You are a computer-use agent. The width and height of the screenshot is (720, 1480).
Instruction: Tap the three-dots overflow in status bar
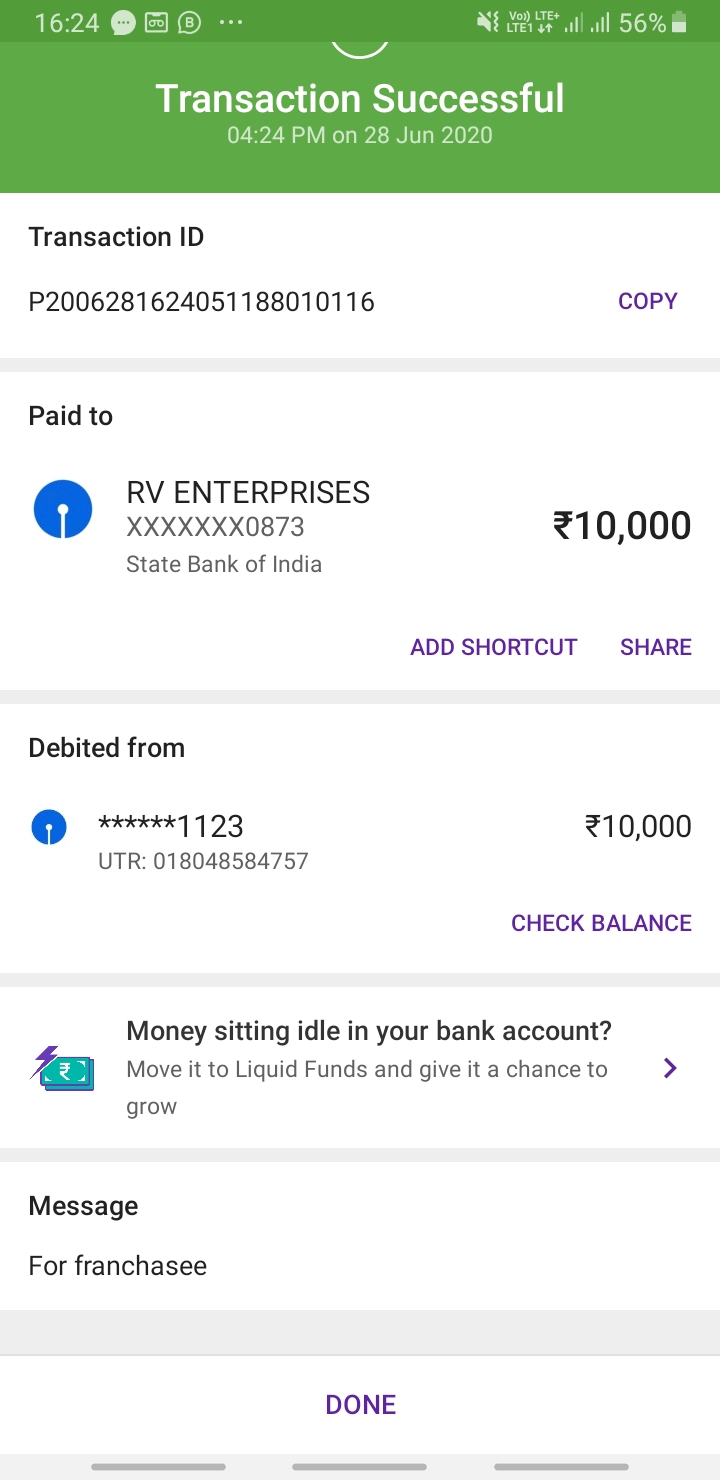pos(230,22)
